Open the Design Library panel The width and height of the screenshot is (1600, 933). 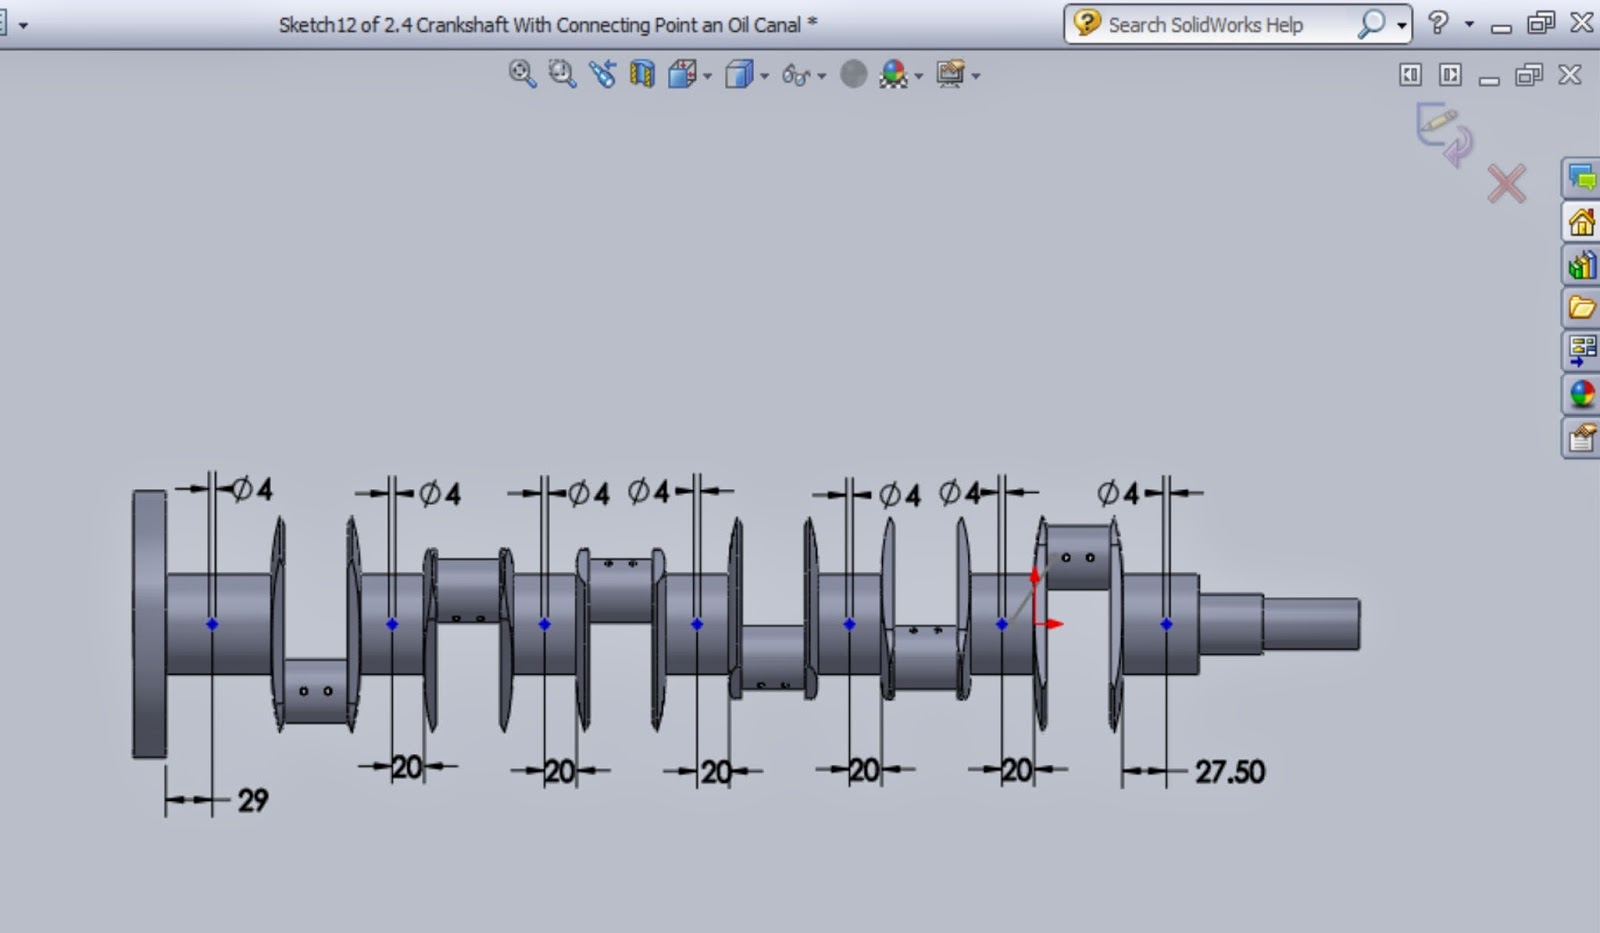coord(1581,264)
